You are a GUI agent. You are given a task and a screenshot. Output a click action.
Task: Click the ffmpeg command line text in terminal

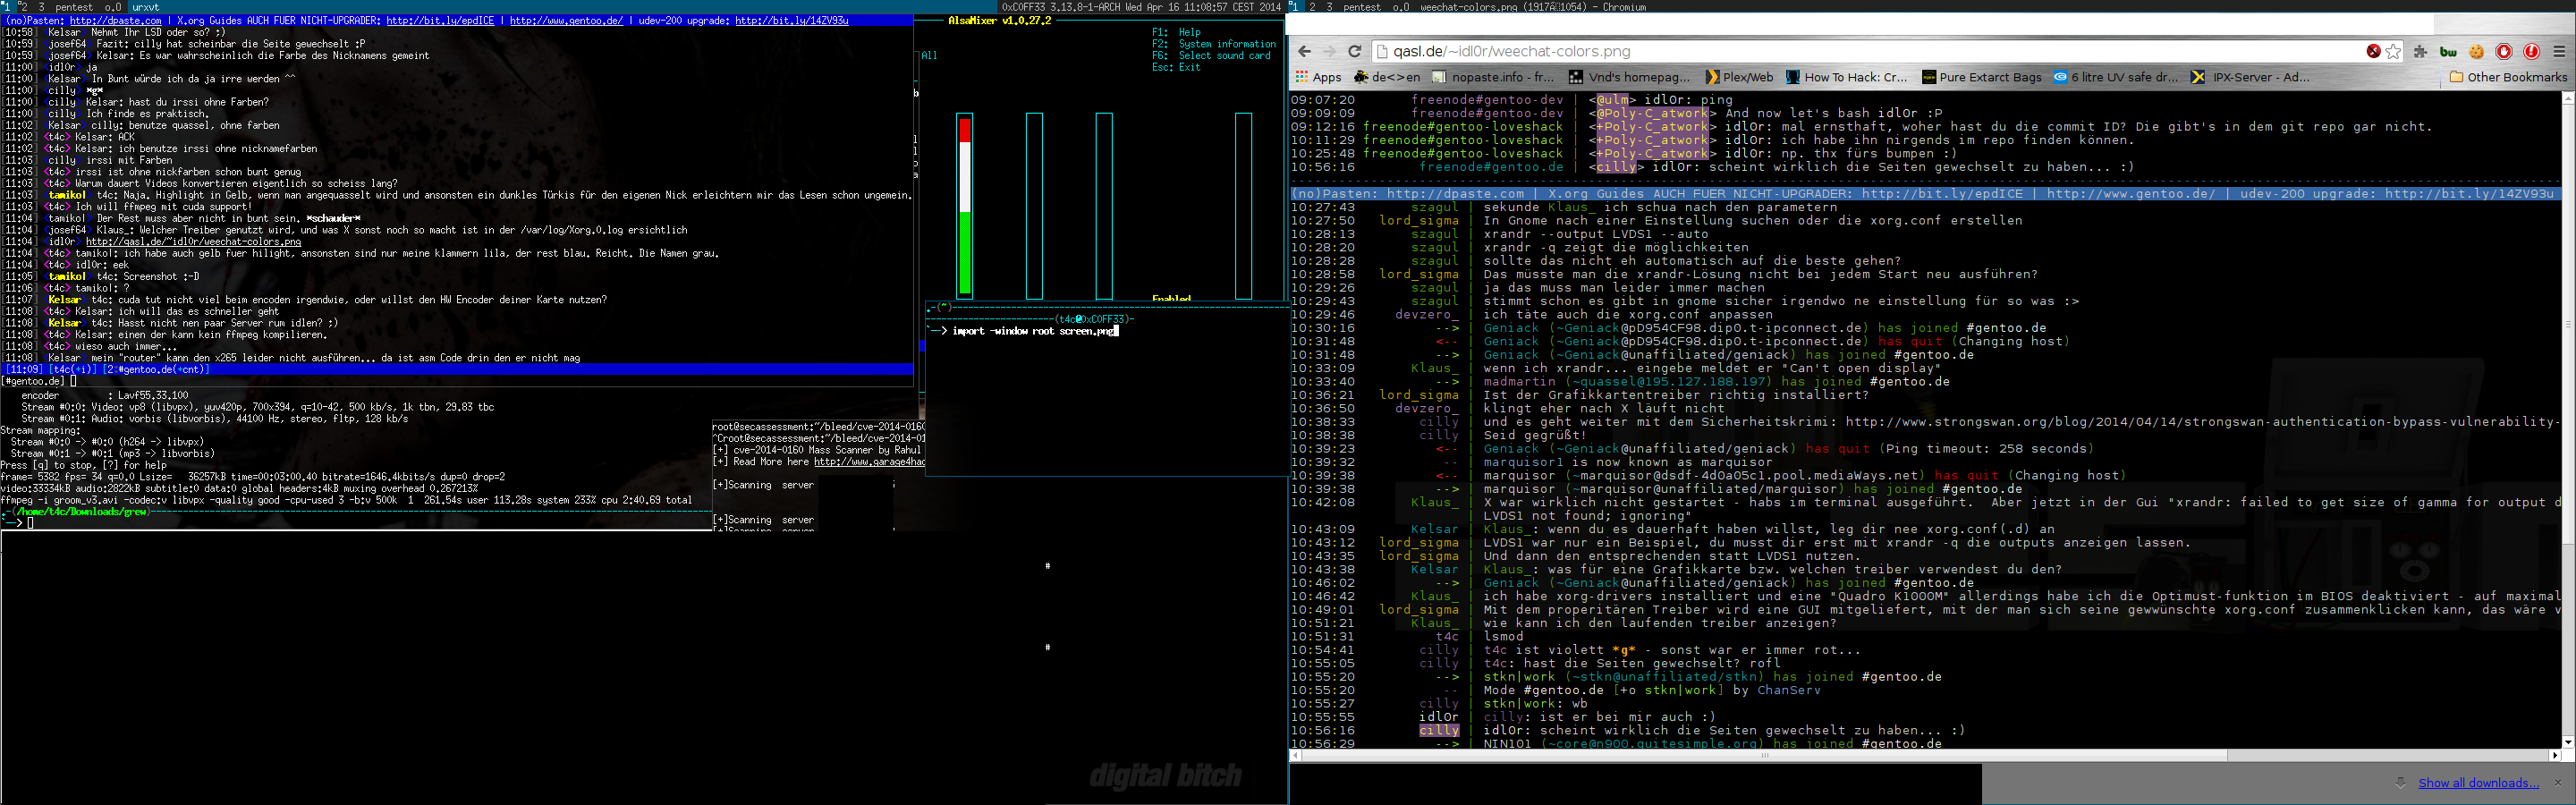pyautogui.click(x=346, y=500)
